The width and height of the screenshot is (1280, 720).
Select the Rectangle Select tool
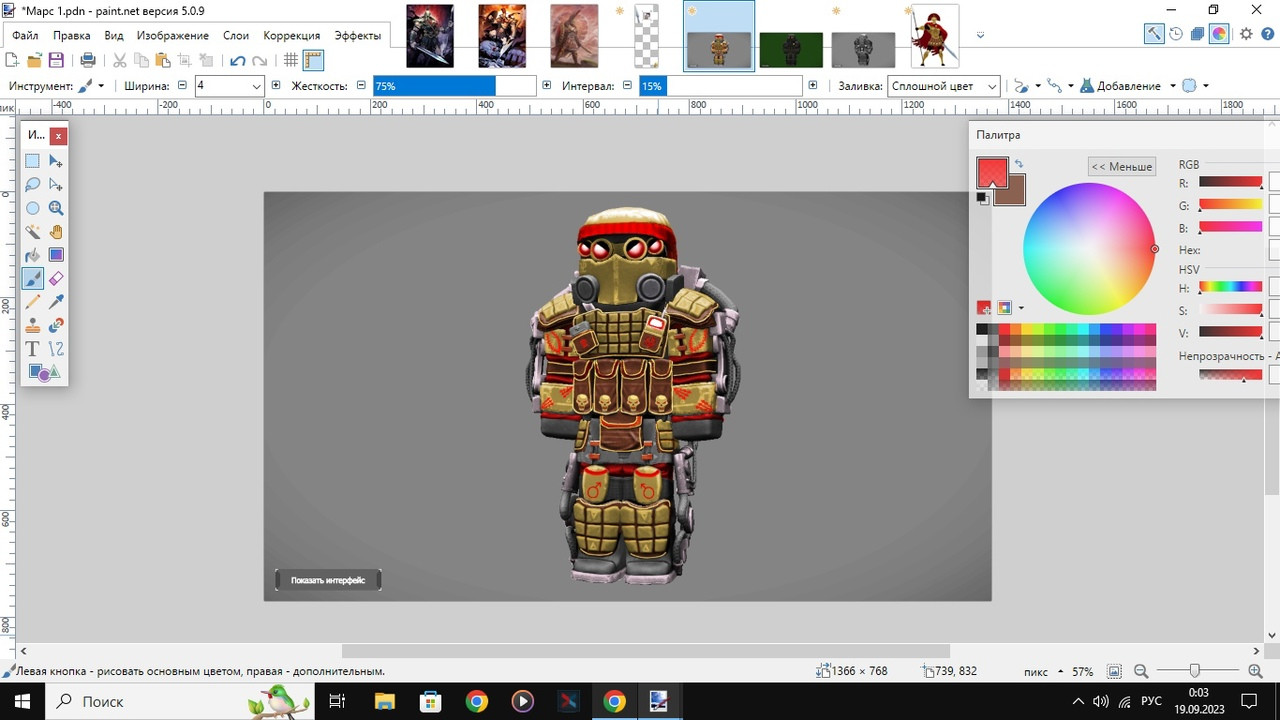[33, 161]
